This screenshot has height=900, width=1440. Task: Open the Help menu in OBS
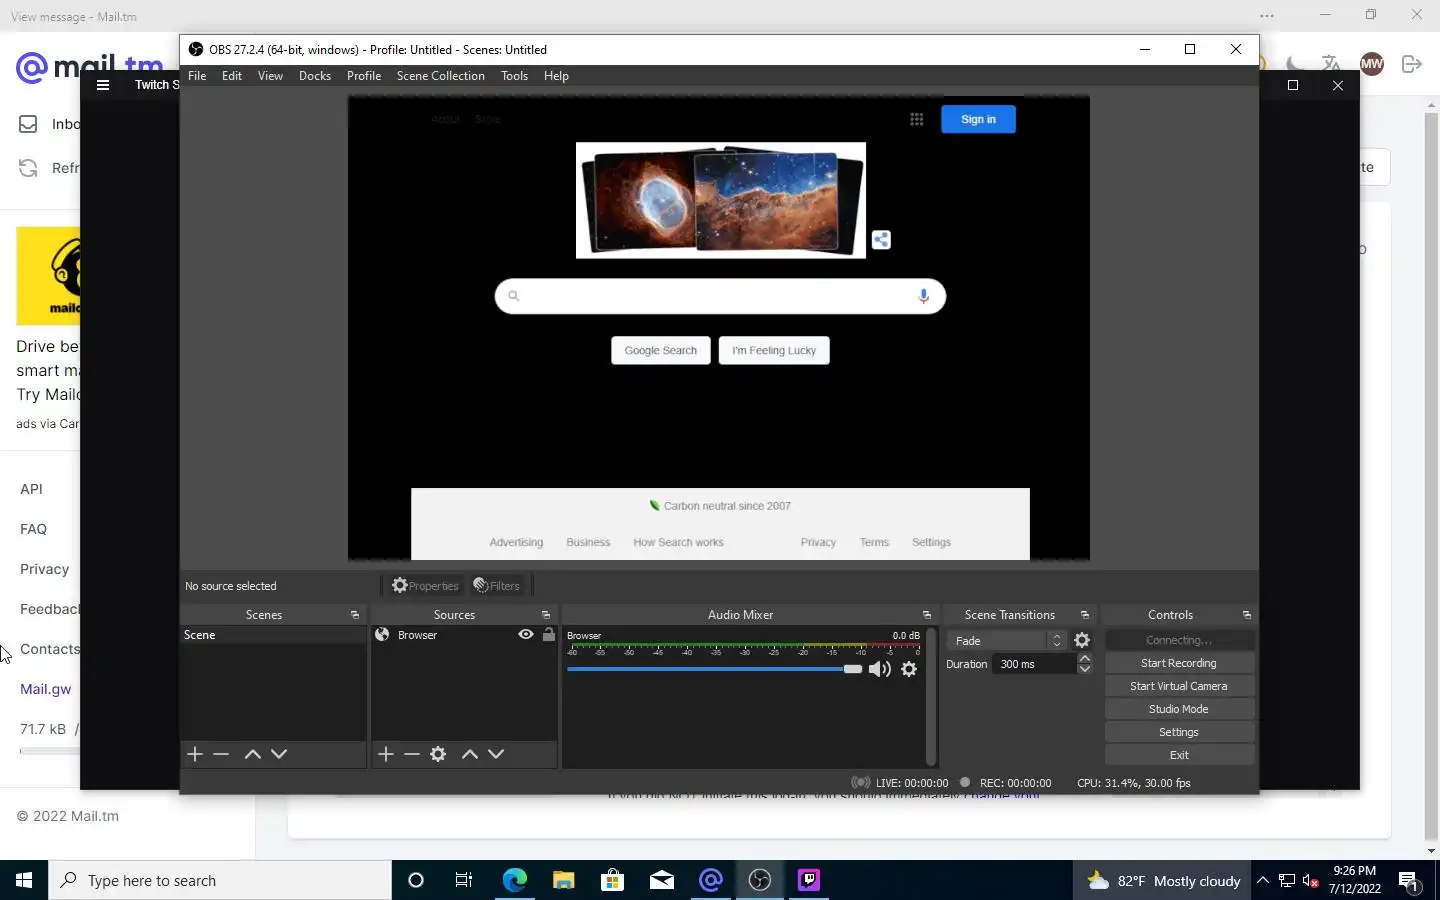(x=556, y=76)
